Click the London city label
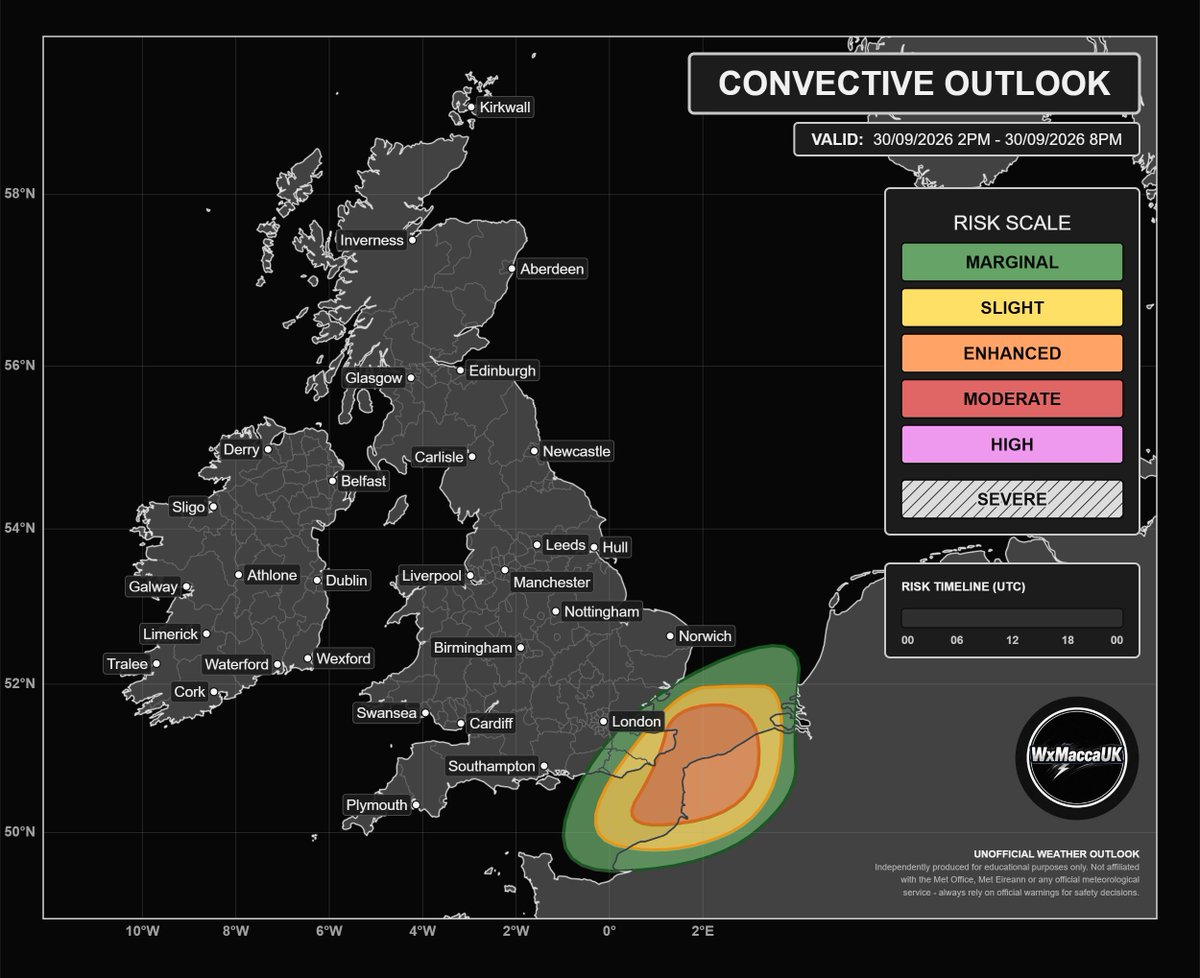Image resolution: width=1200 pixels, height=978 pixels. 636,721
